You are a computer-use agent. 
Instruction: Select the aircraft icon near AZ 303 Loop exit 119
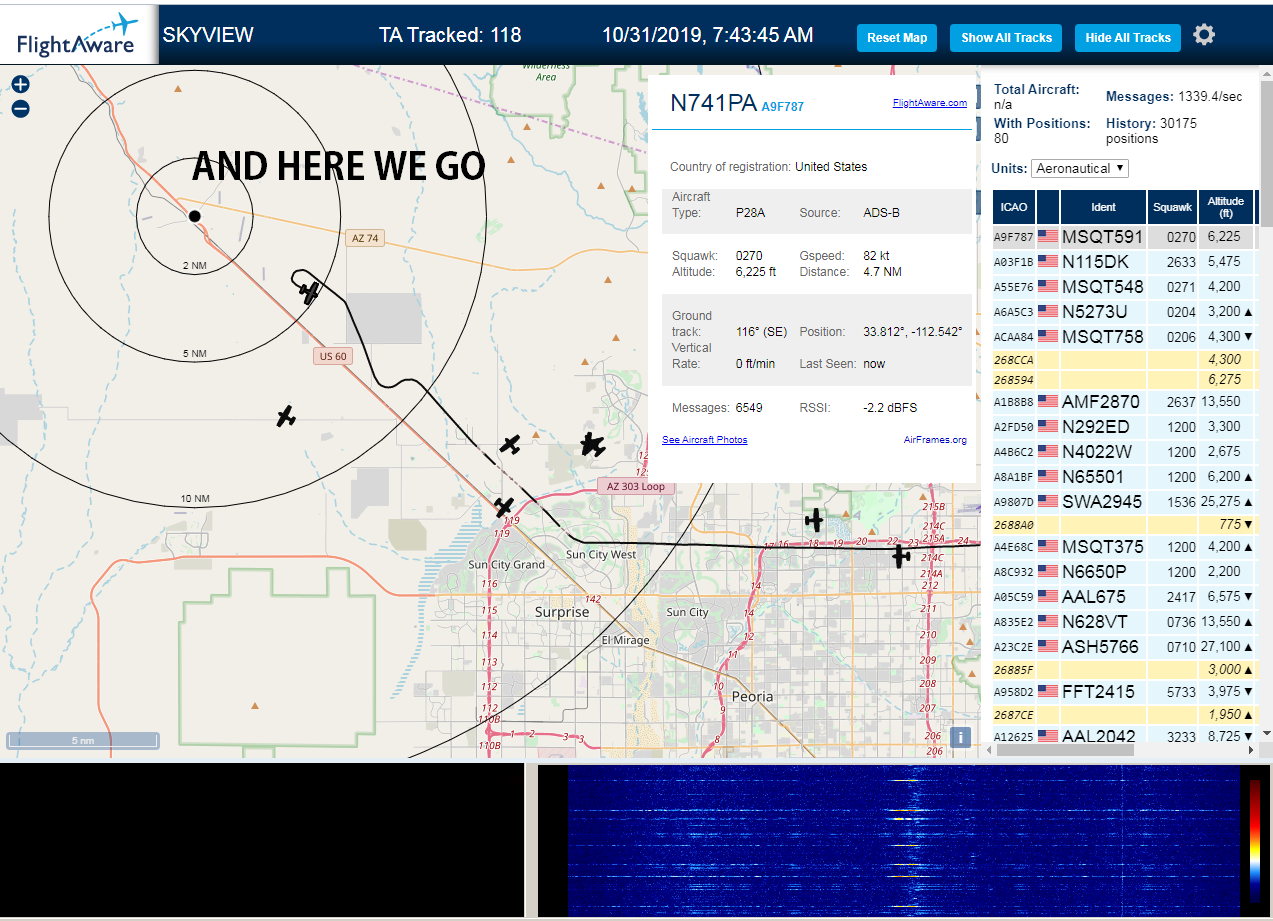(x=504, y=507)
